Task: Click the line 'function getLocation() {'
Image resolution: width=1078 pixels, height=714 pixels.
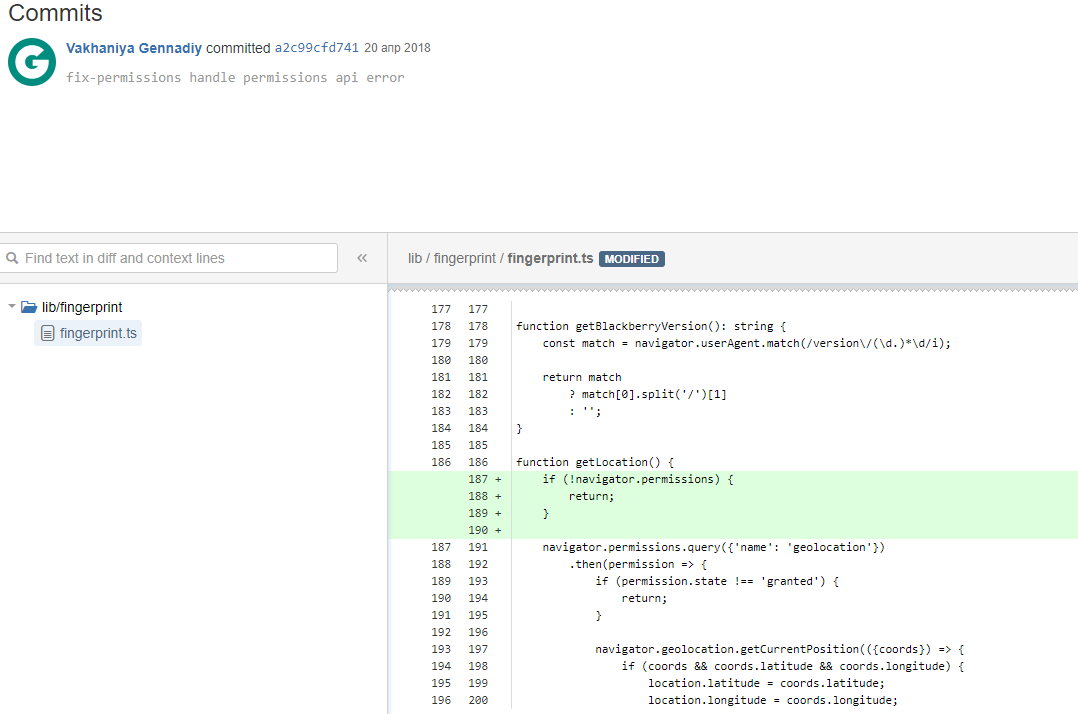Action: pyautogui.click(x=595, y=462)
